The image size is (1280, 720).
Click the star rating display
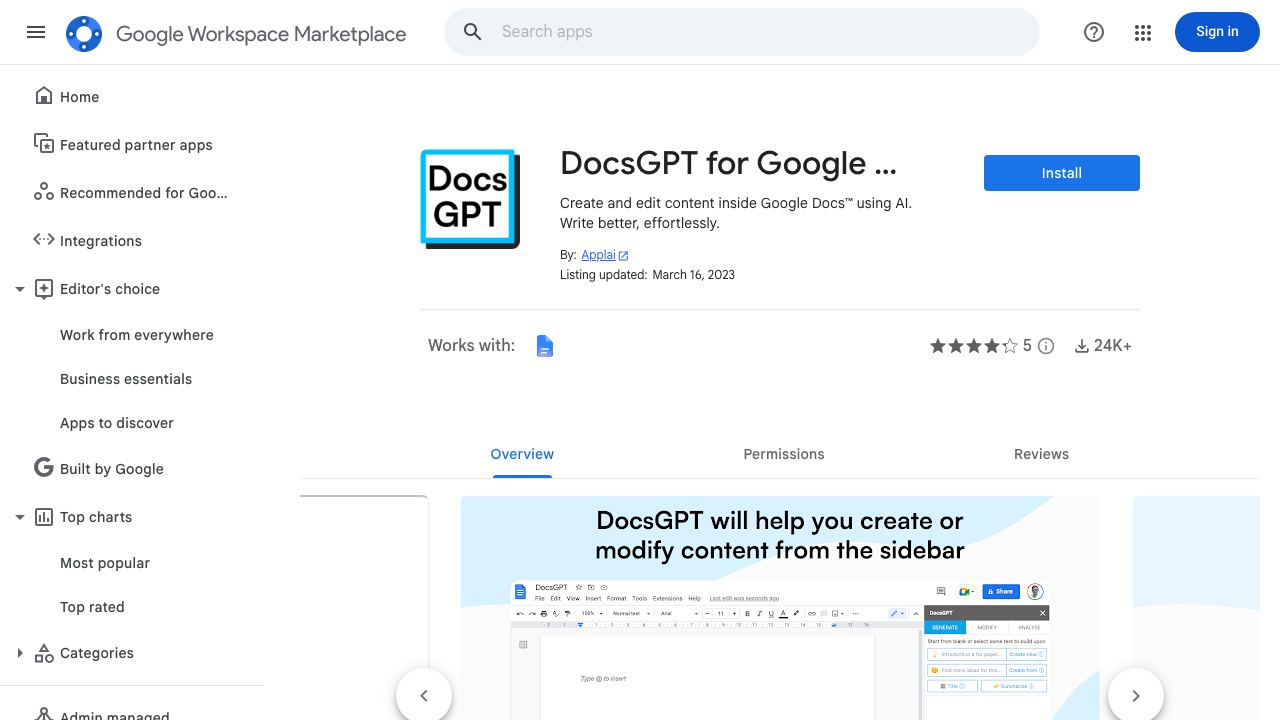[x=974, y=346]
